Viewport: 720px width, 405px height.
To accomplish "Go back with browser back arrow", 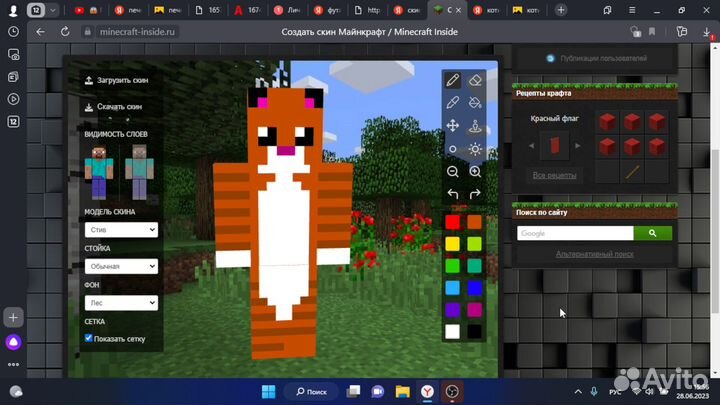I will [40, 32].
